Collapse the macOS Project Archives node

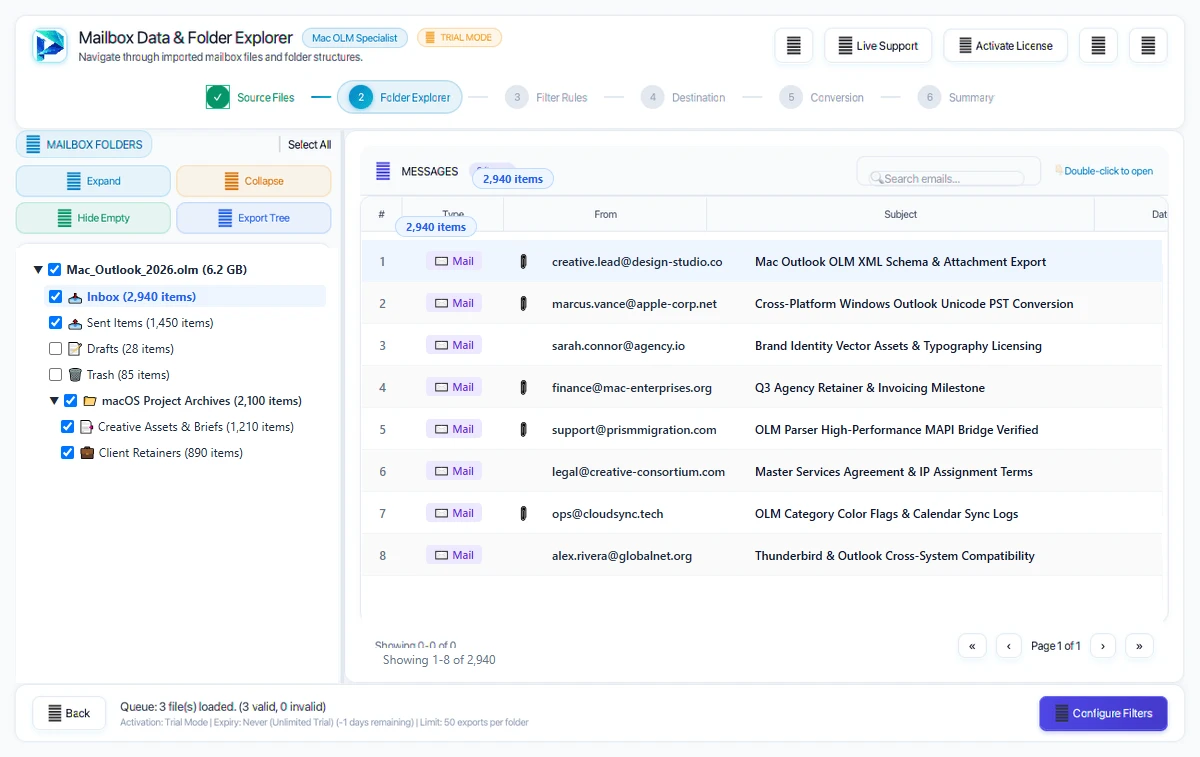54,401
